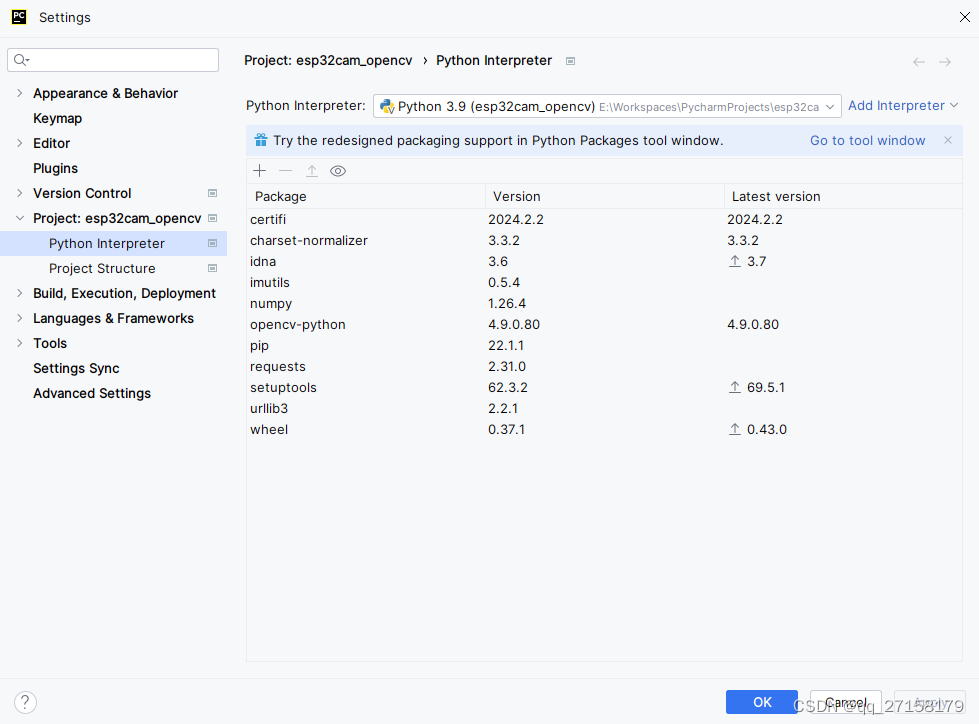This screenshot has height=724, width=979.
Task: Collapse Project: esp32cam_opencv section
Action: [x=19, y=218]
